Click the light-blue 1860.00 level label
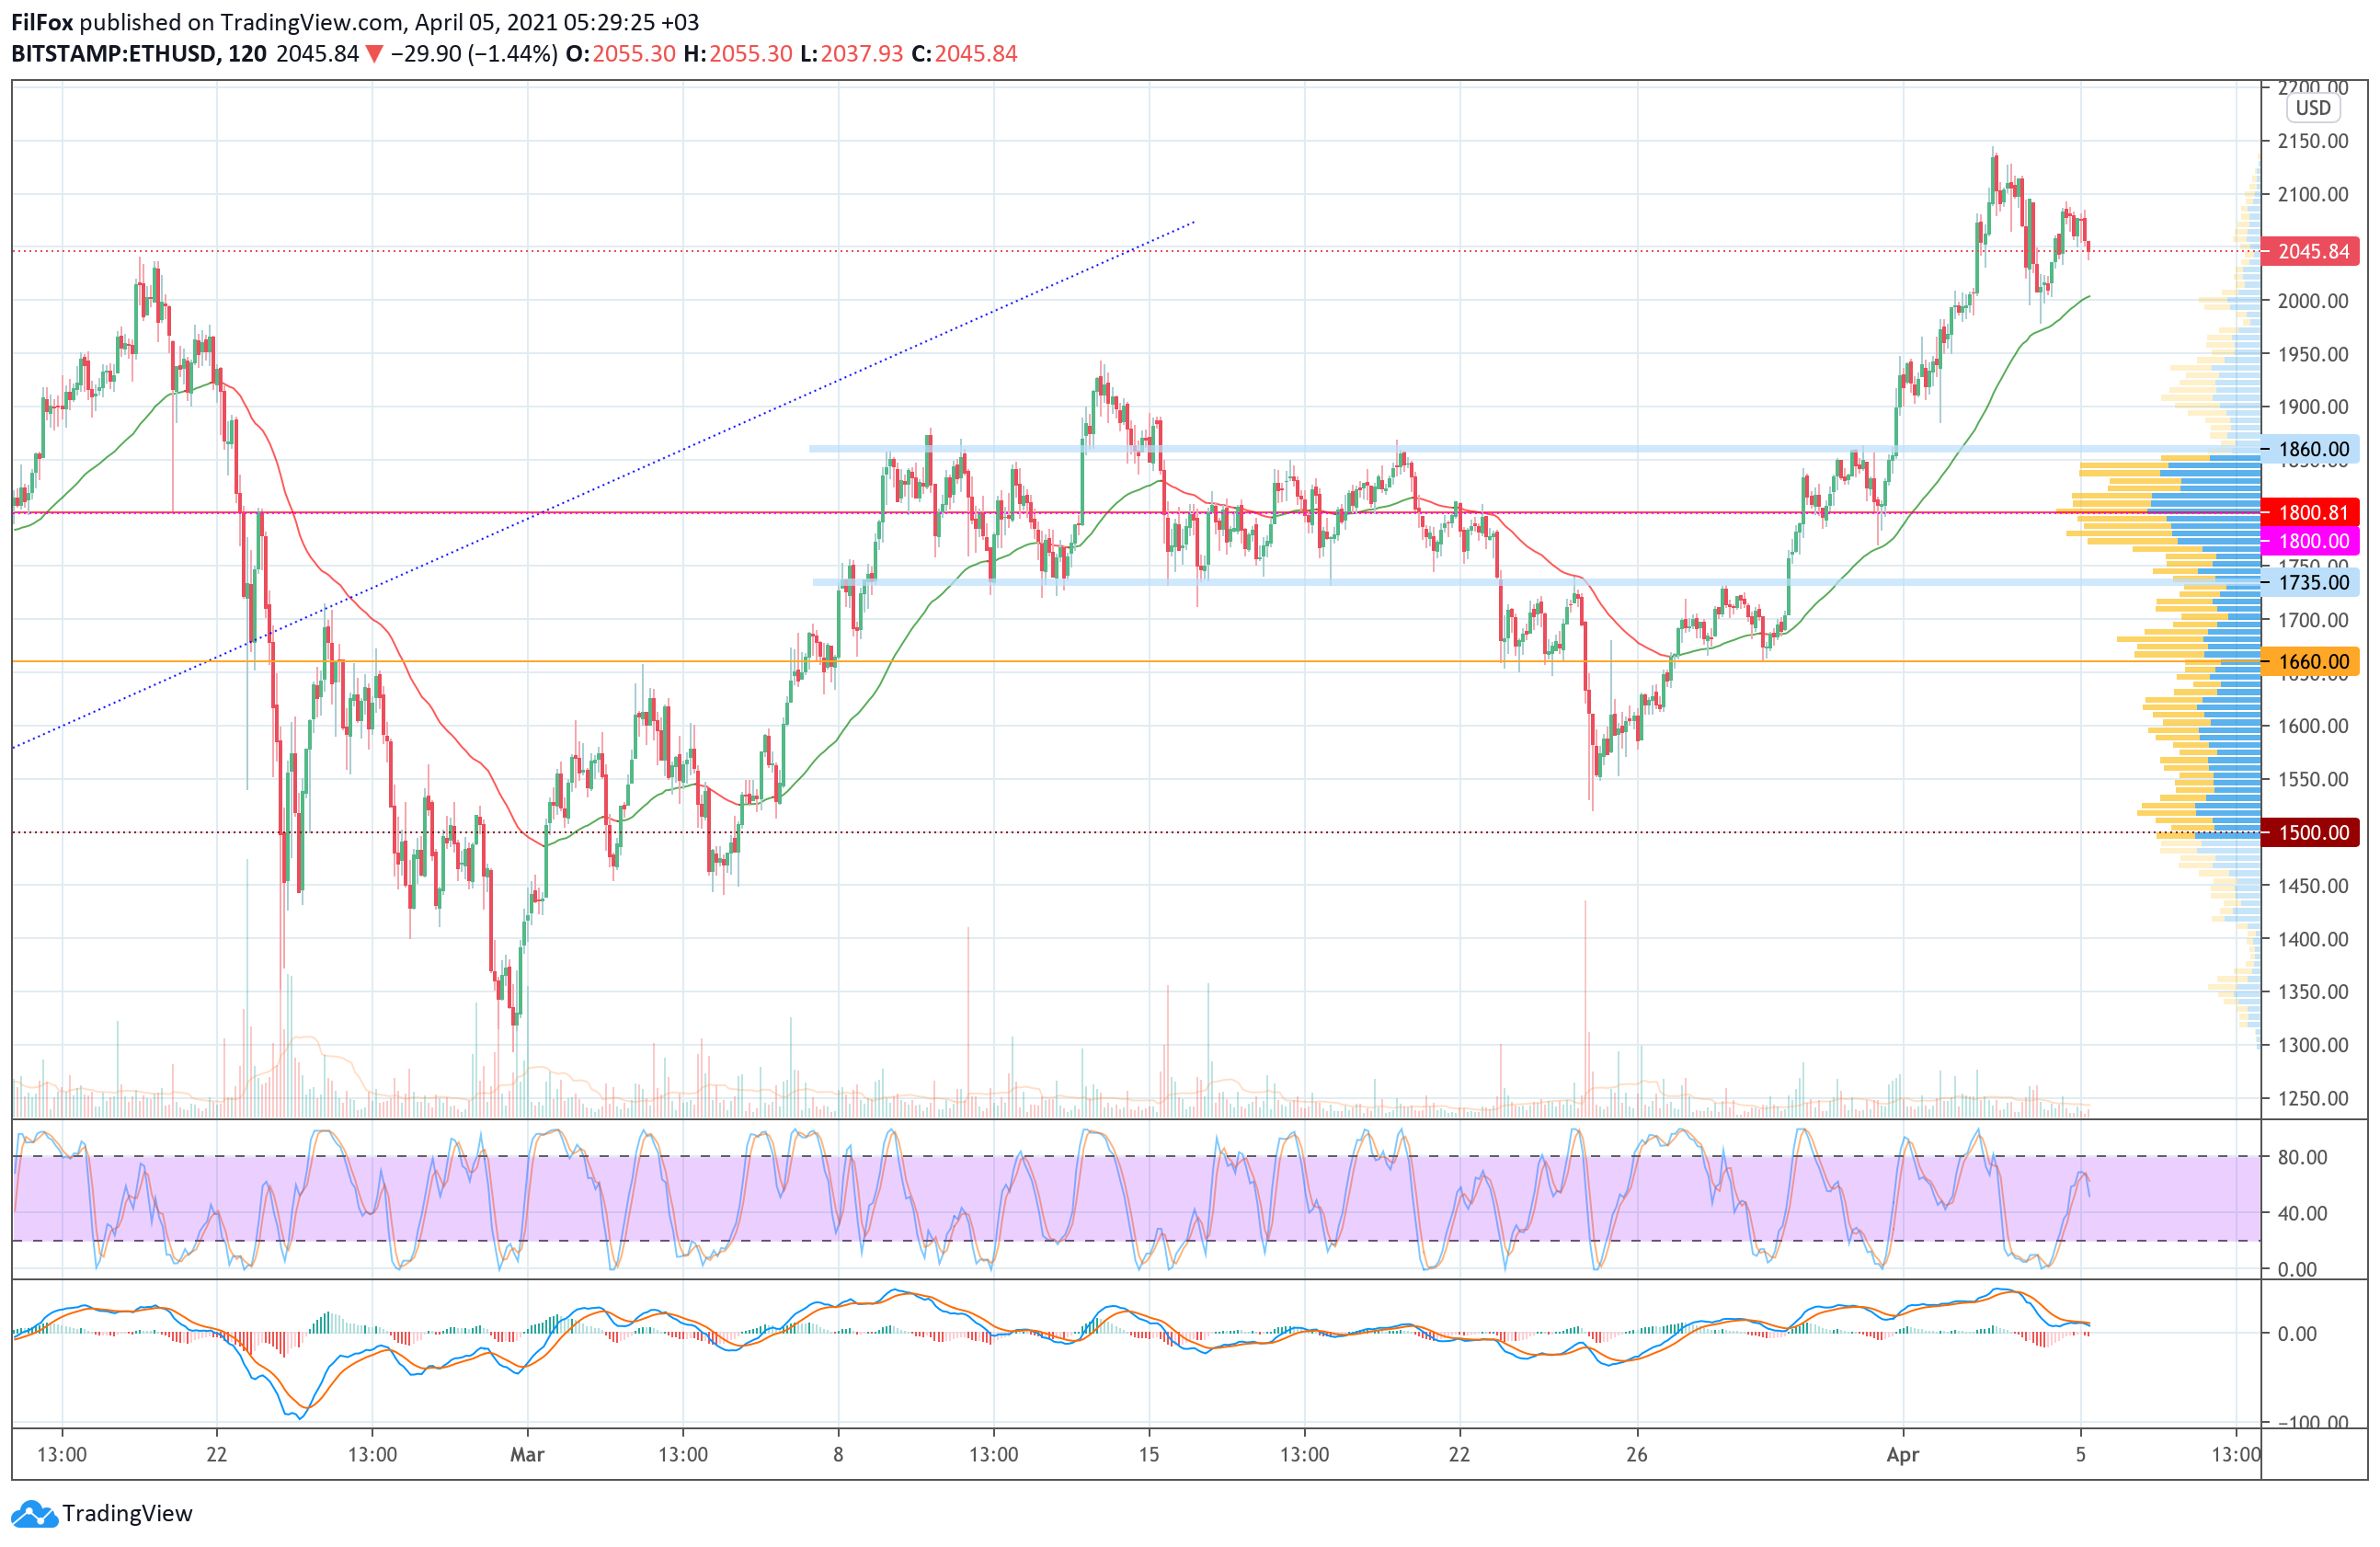Screen dimensions: 2380x1547 click(2312, 449)
